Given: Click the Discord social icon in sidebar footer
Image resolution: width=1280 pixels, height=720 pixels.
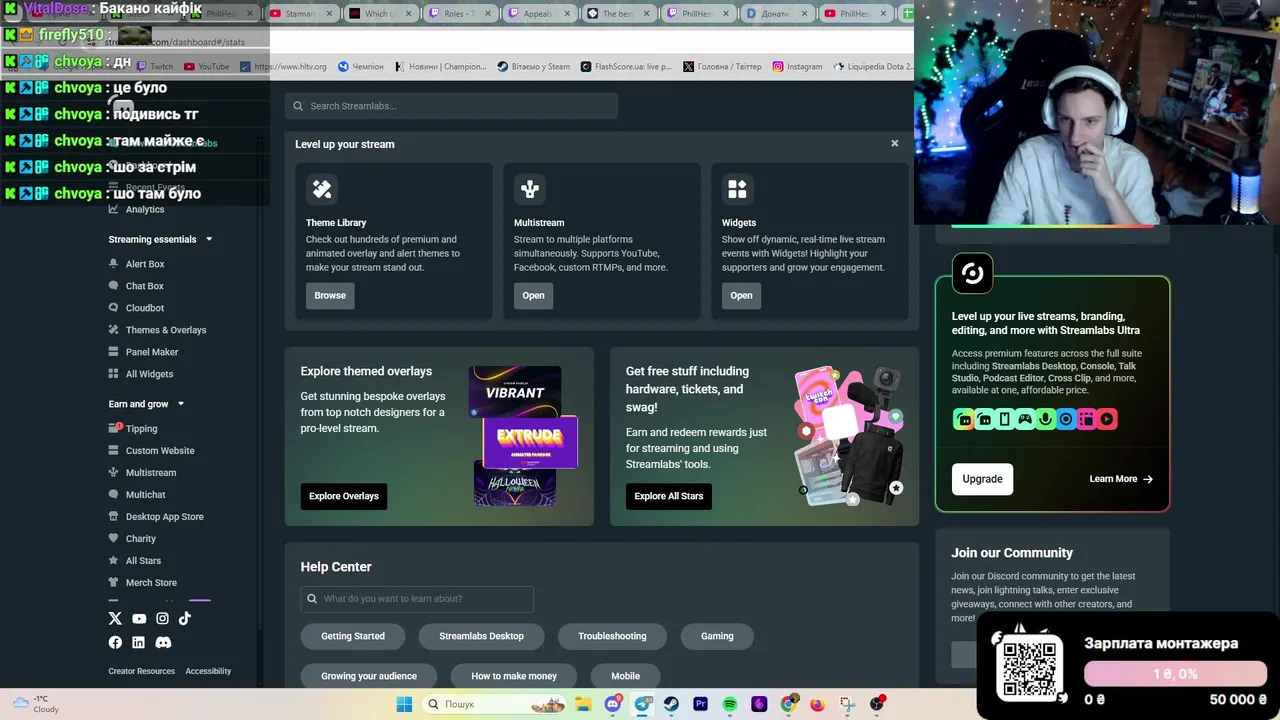Looking at the screenshot, I should [x=163, y=642].
